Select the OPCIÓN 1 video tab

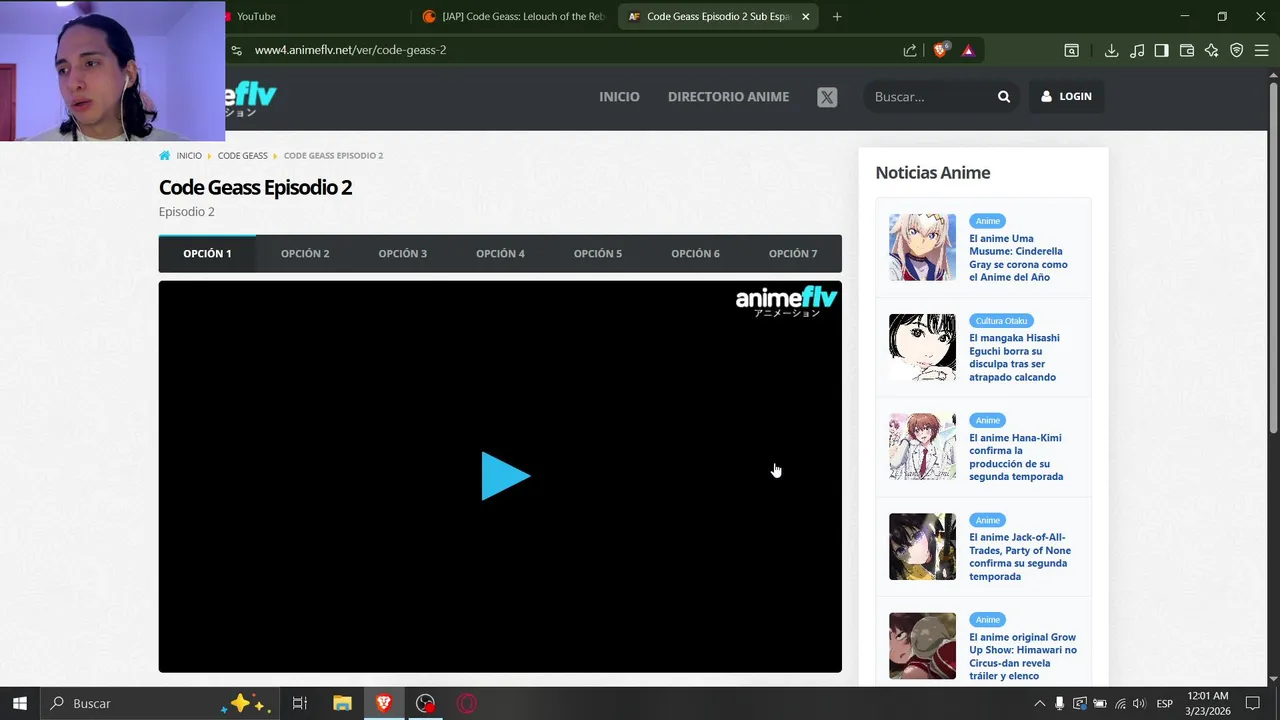[x=207, y=254]
